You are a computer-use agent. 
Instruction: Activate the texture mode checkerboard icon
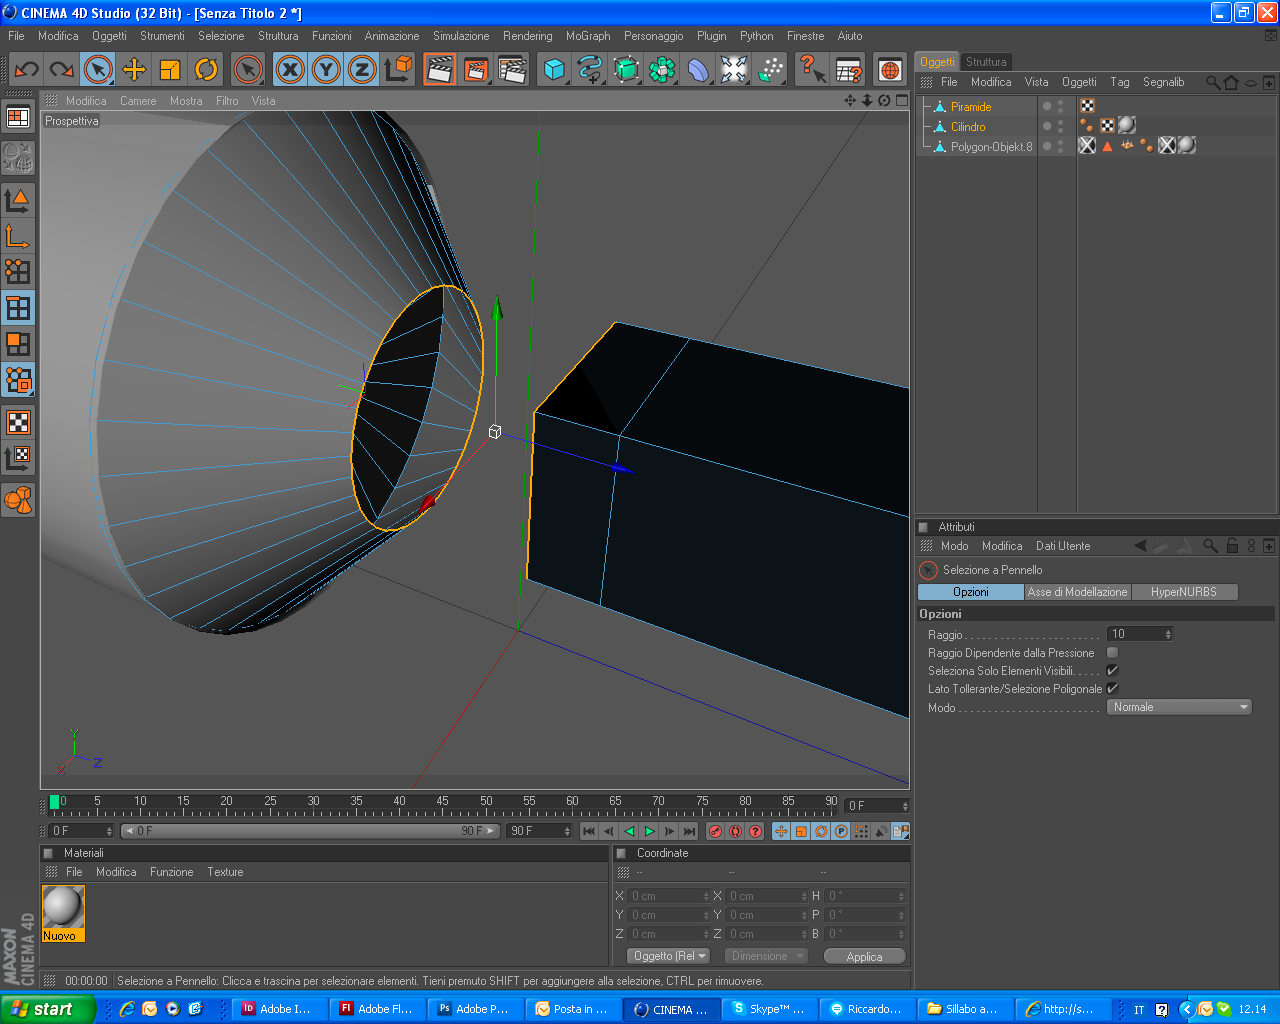click(x=18, y=422)
